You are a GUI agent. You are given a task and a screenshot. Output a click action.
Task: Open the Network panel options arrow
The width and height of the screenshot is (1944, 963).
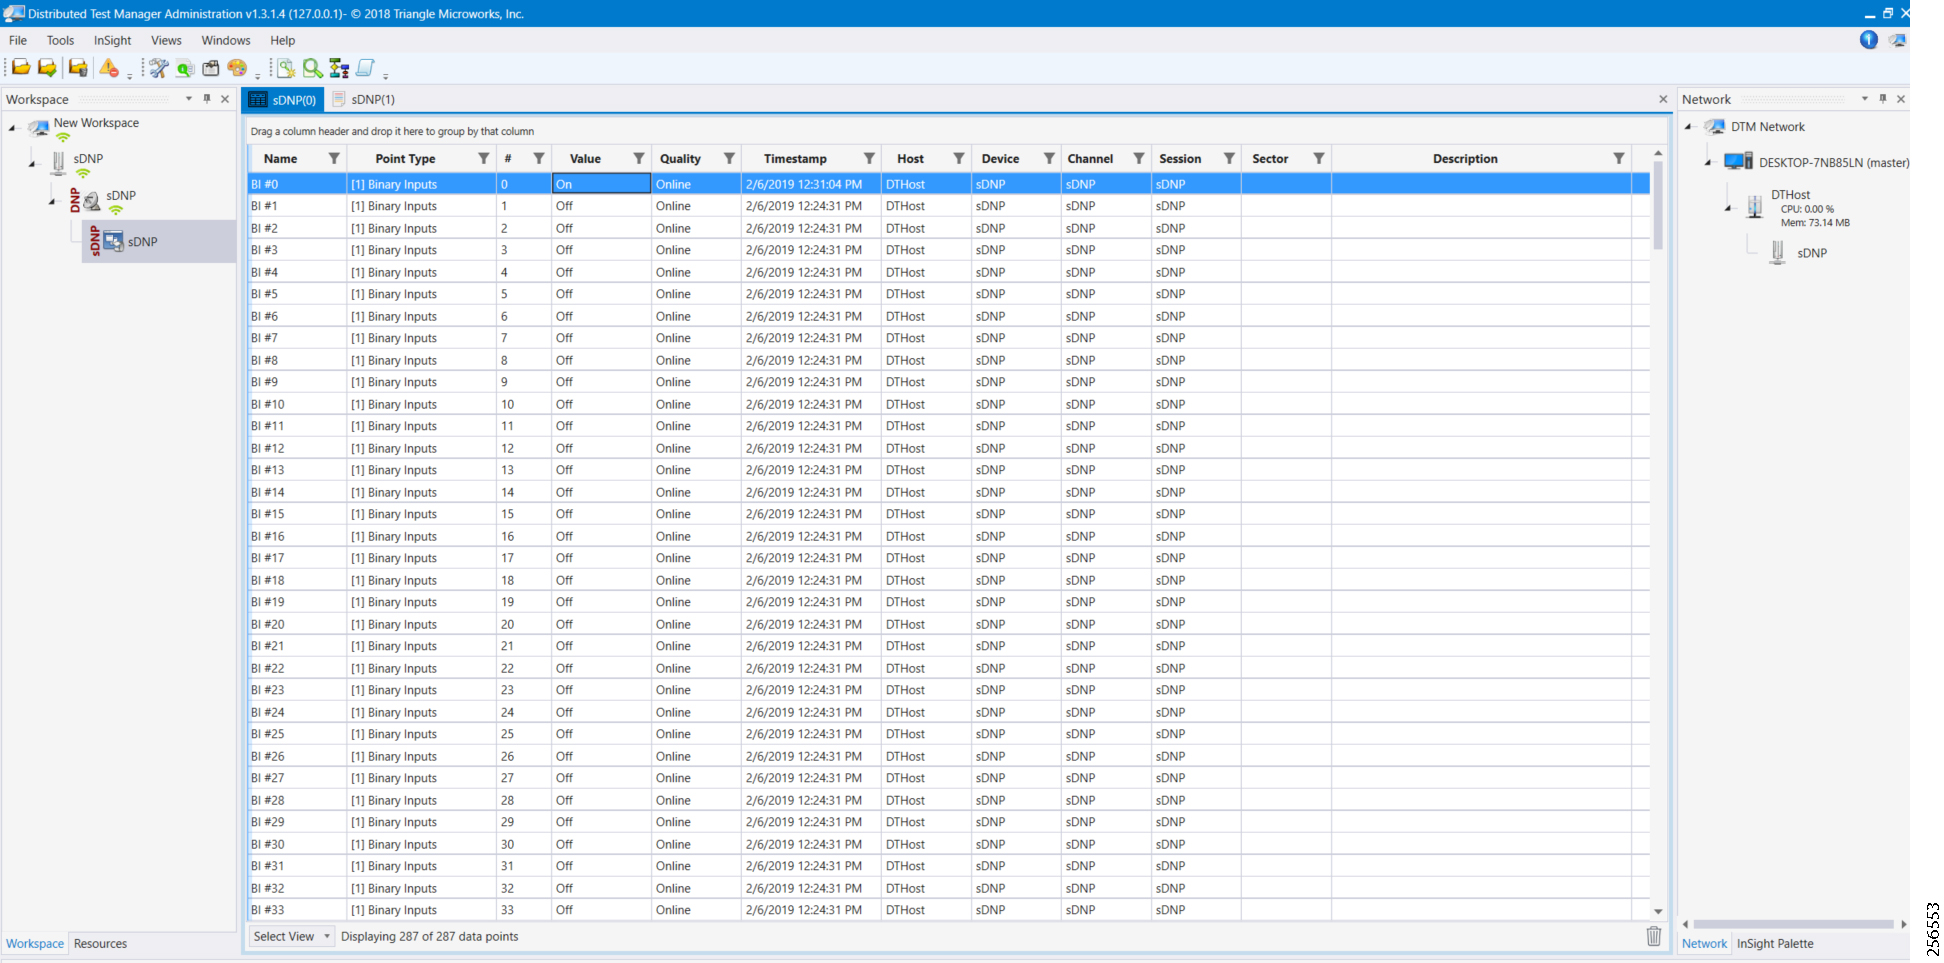1865,99
